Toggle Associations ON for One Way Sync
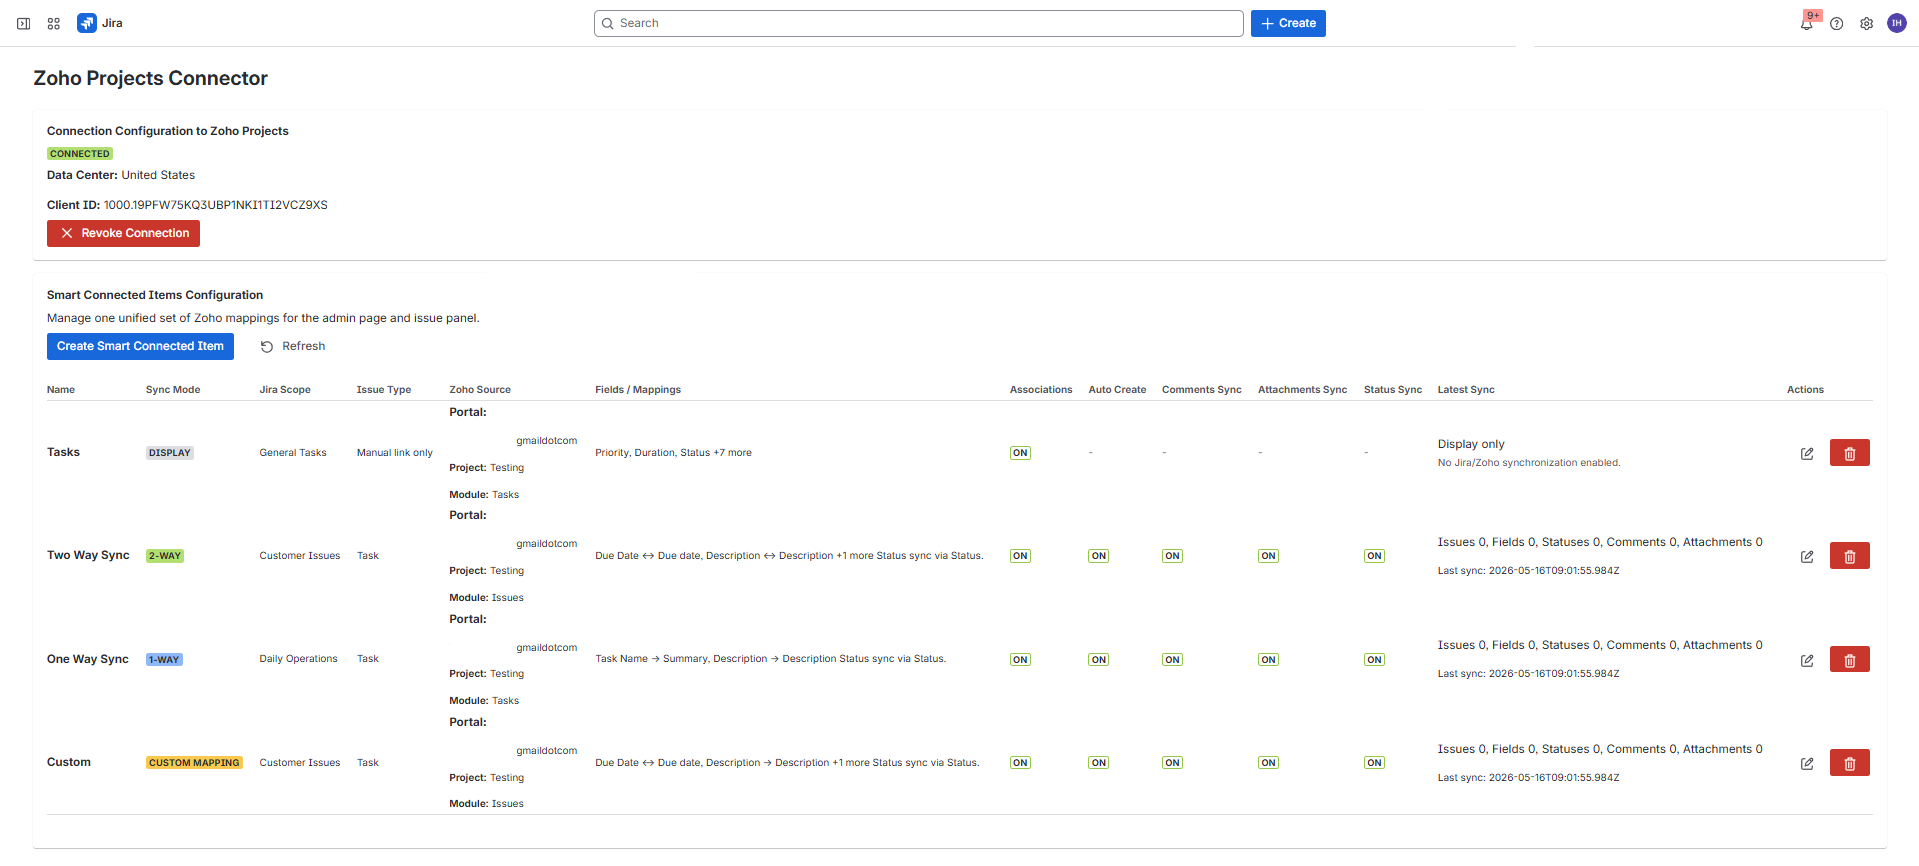 (x=1020, y=660)
